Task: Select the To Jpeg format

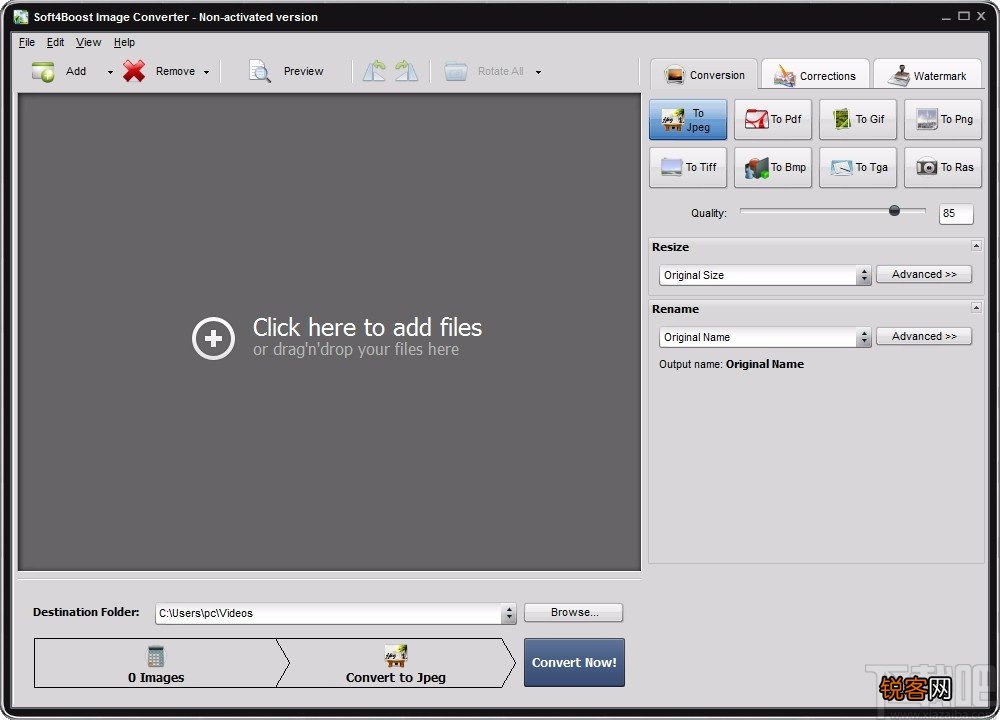Action: coord(688,119)
